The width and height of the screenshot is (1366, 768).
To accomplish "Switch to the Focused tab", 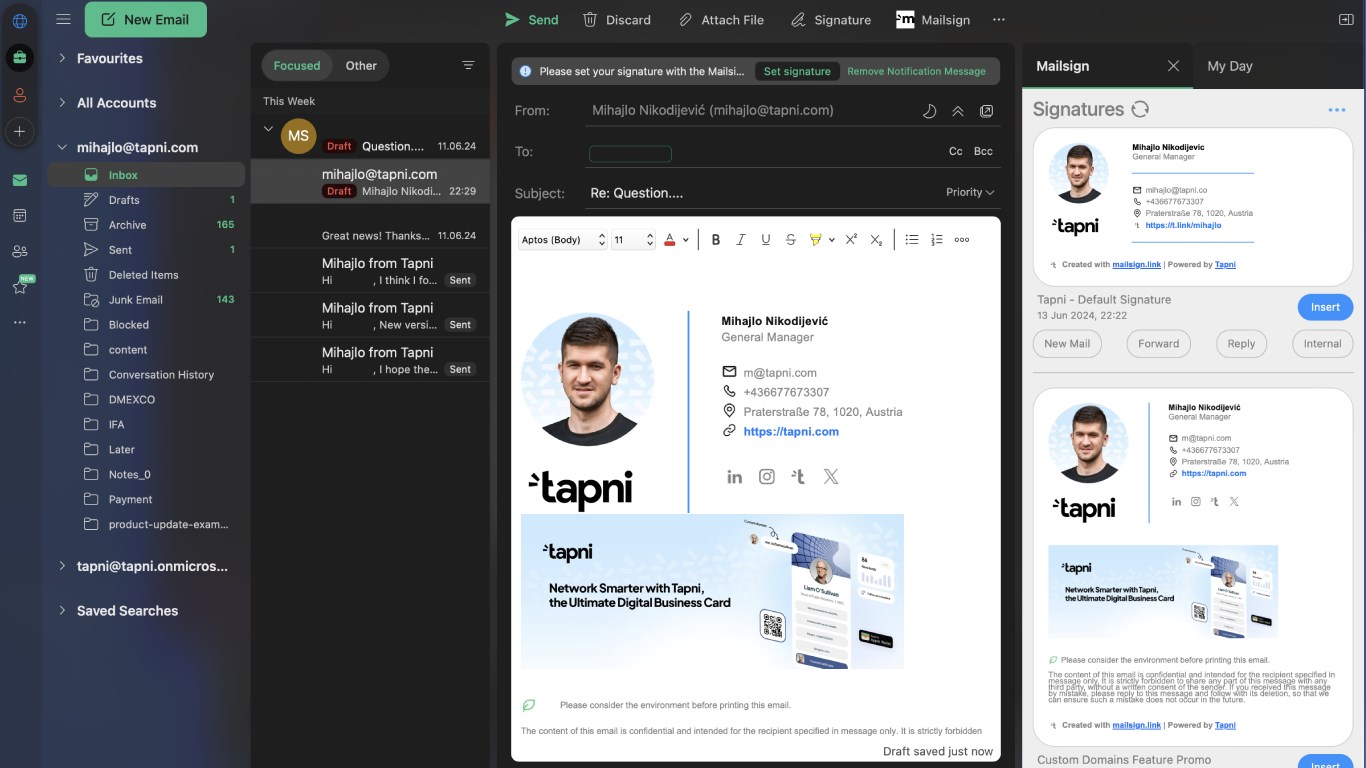I will click(297, 66).
